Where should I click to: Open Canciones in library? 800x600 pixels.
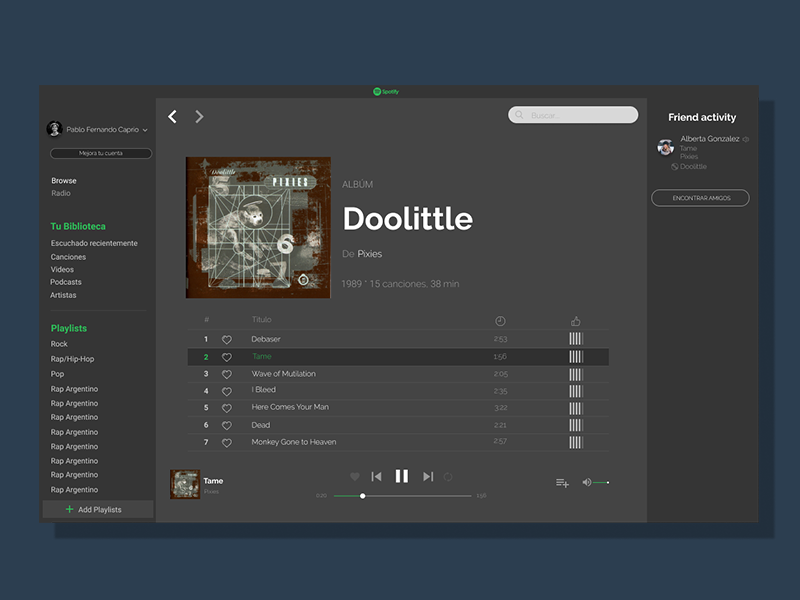(x=68, y=257)
